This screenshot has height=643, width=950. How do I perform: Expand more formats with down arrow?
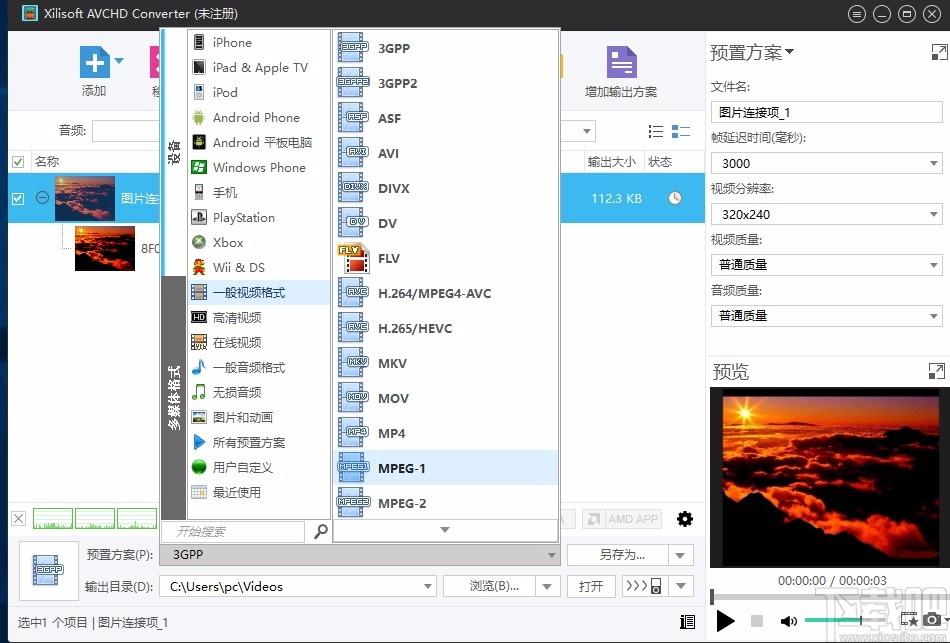click(445, 530)
